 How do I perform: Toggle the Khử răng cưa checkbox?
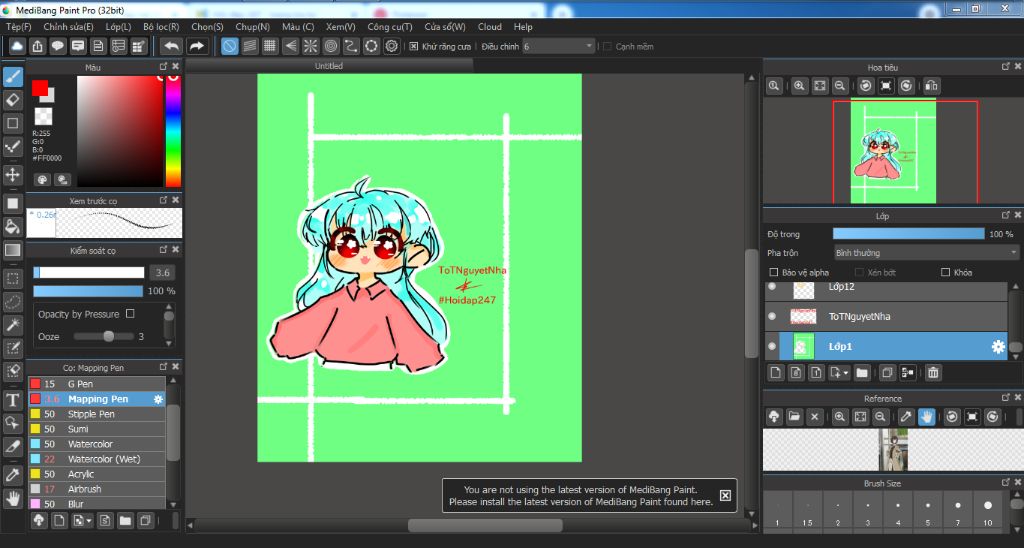coord(413,46)
